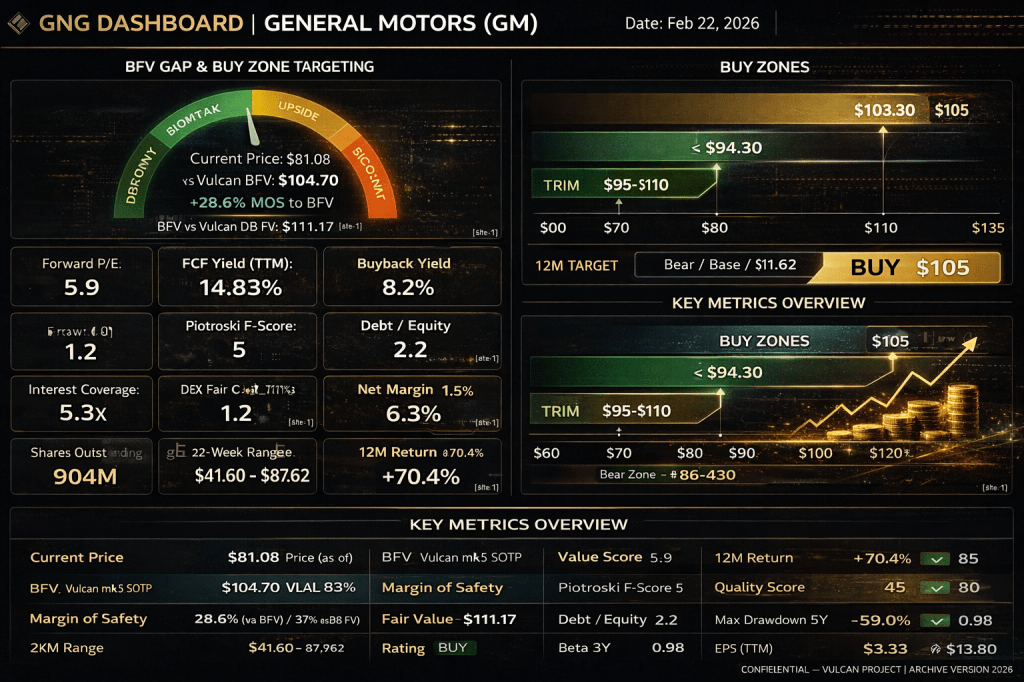Click the site-1 footnote marker in gauge panel
The height and width of the screenshot is (682, 1024).
click(486, 233)
